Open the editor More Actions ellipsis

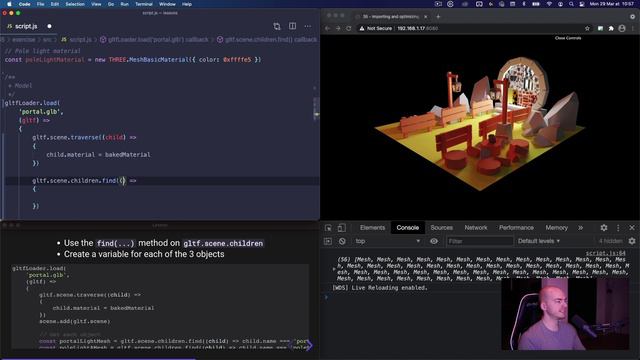(x=308, y=26)
